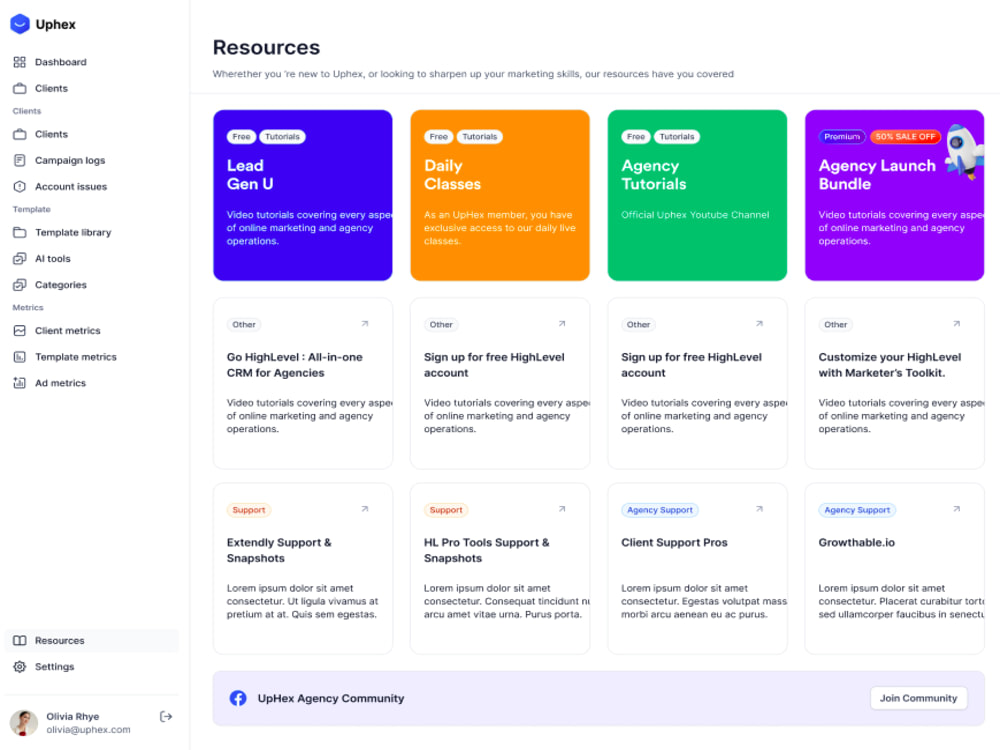The height and width of the screenshot is (750, 1000).
Task: Click 'Extendly Support & Snapshots' title
Action: click(x=279, y=550)
